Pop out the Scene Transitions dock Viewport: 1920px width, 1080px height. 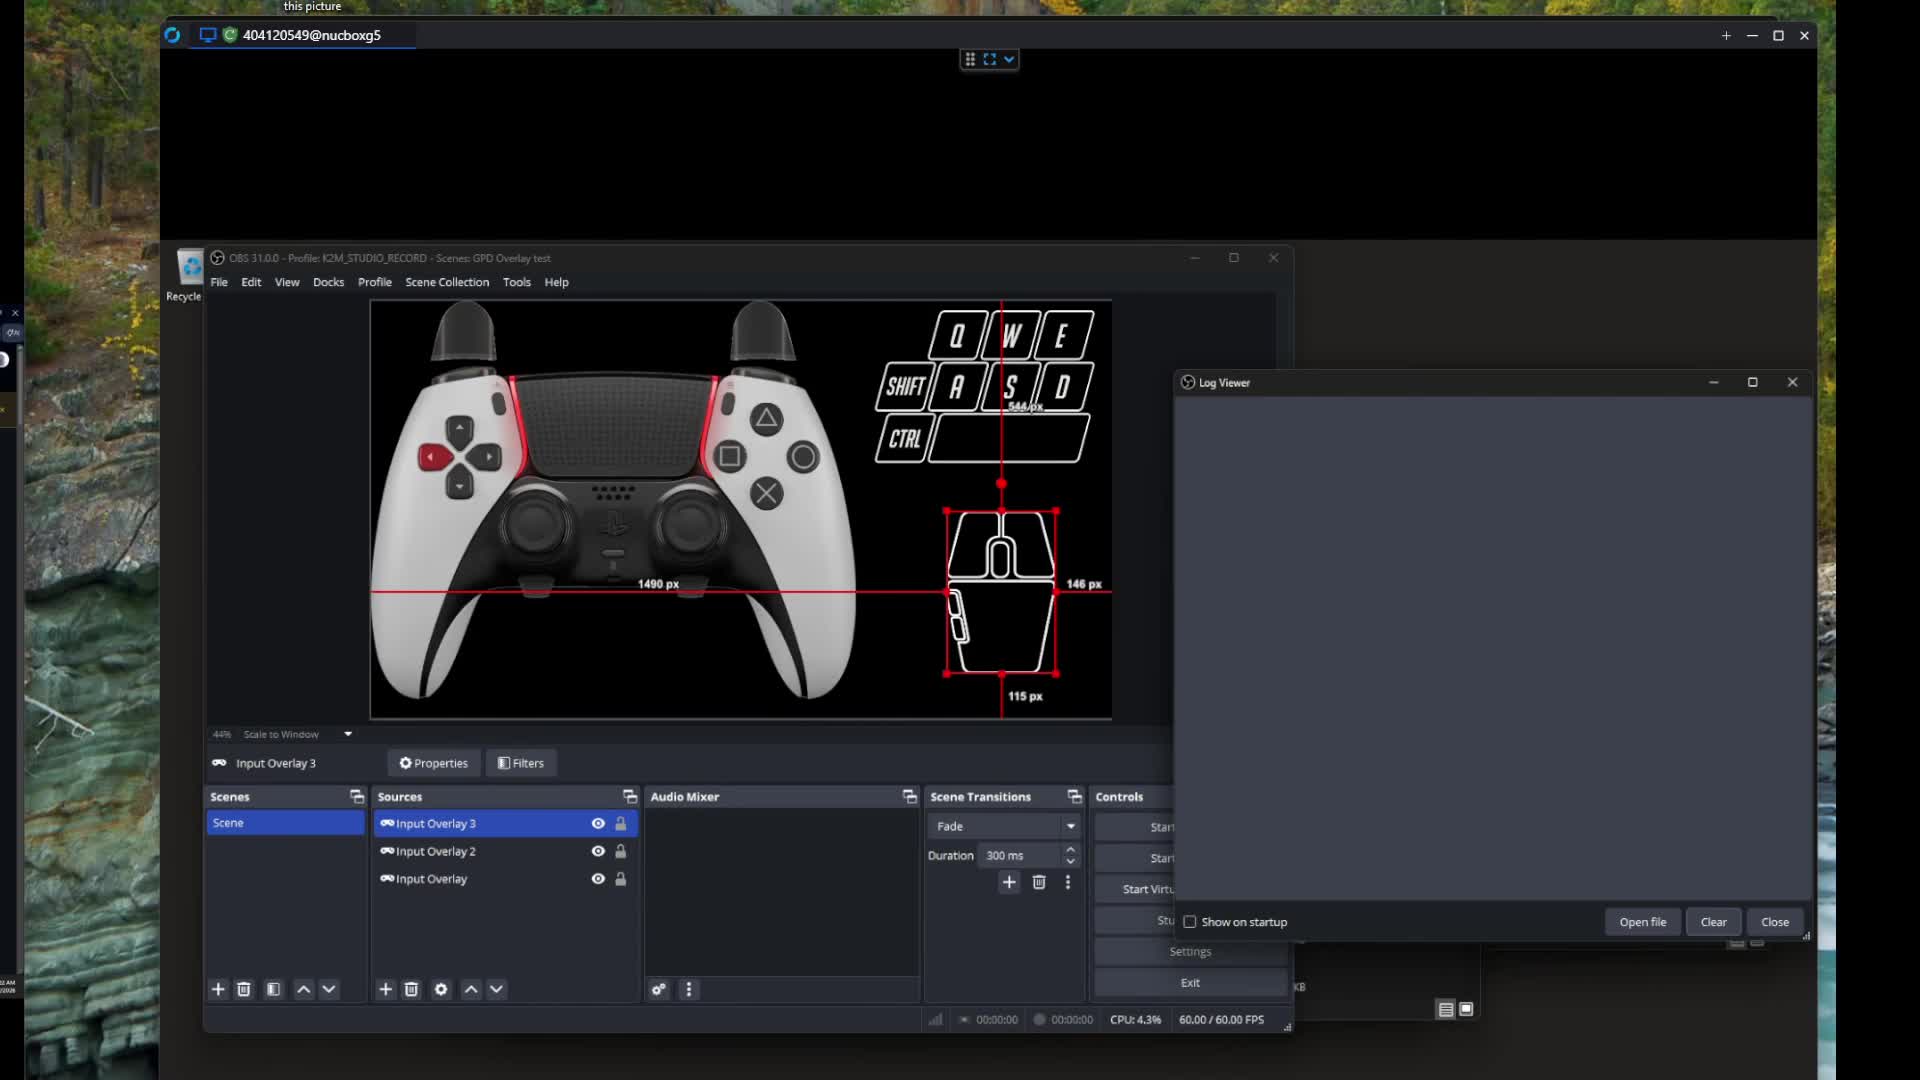(x=1075, y=796)
